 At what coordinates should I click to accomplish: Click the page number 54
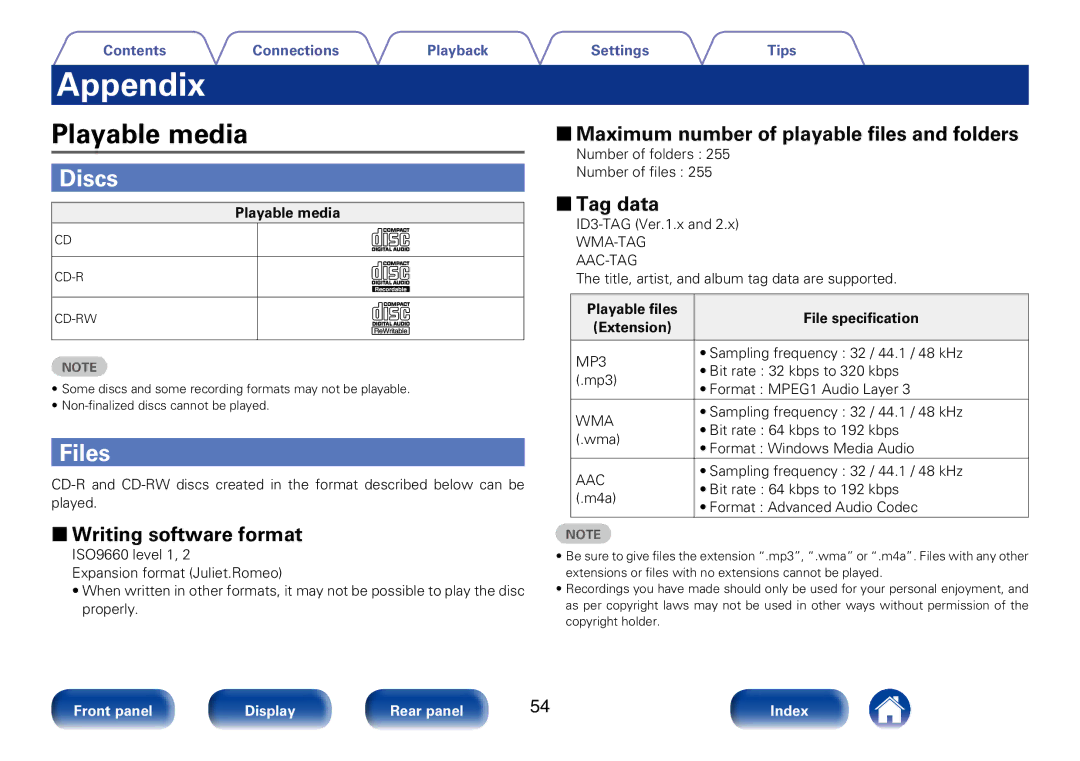point(539,706)
